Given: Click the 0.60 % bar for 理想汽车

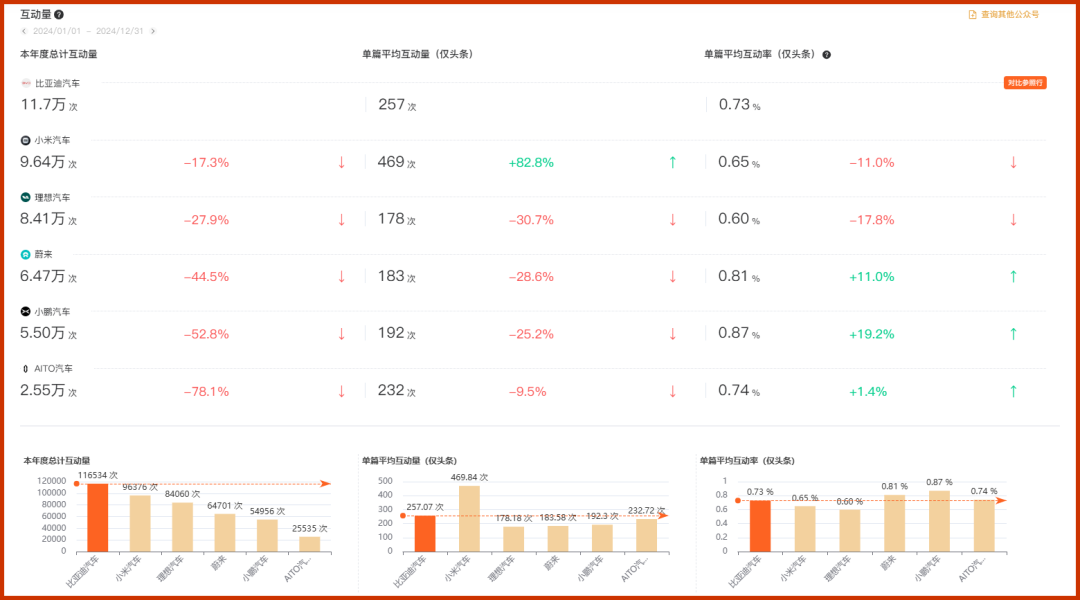Looking at the screenshot, I should click(x=849, y=530).
